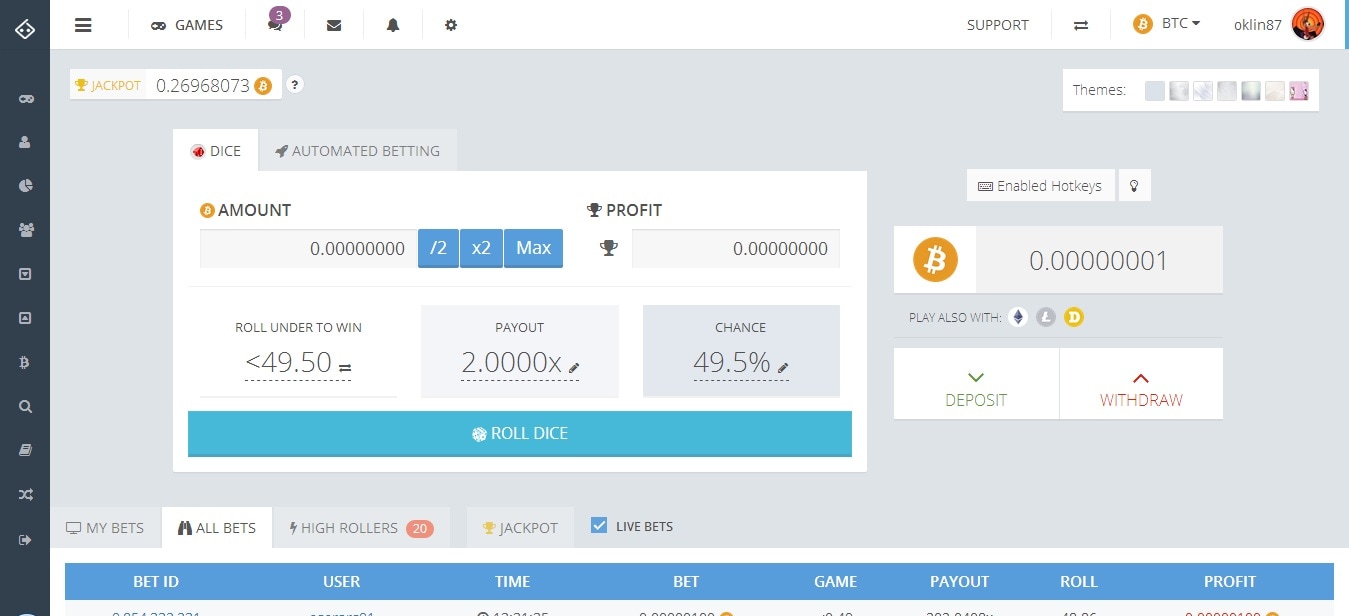
Task: Switch to MY BETS tab
Action: [x=105, y=528]
